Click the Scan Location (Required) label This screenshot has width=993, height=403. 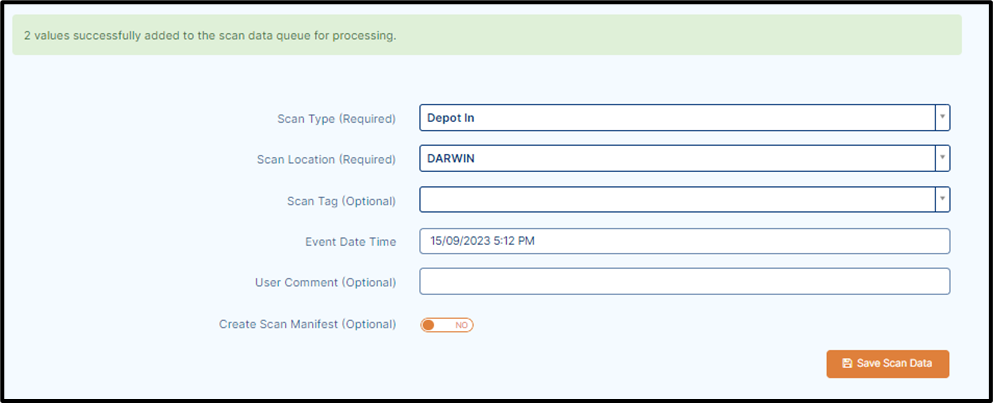[x=326, y=160]
